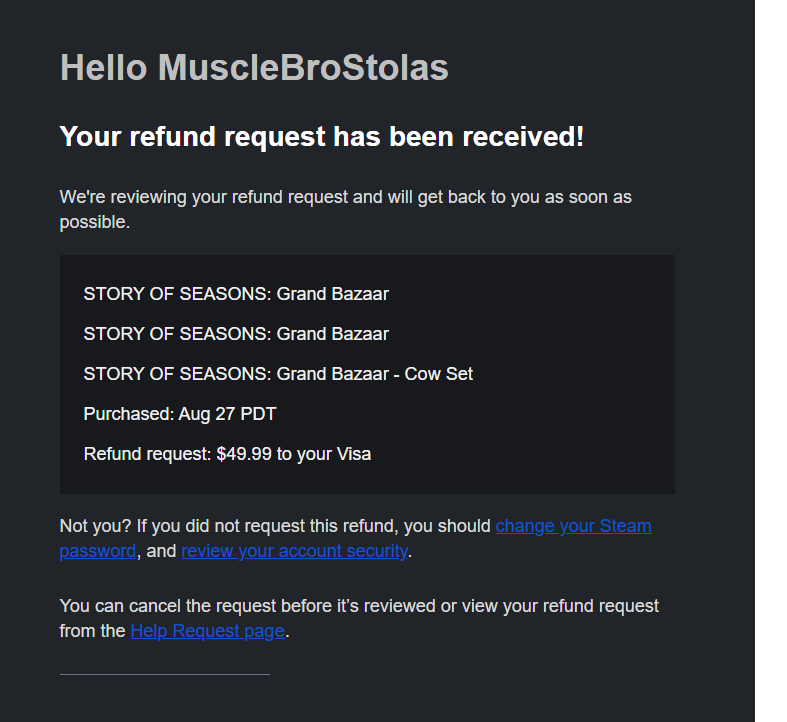Click the white margin right of the email

pyautogui.click(x=770, y=360)
